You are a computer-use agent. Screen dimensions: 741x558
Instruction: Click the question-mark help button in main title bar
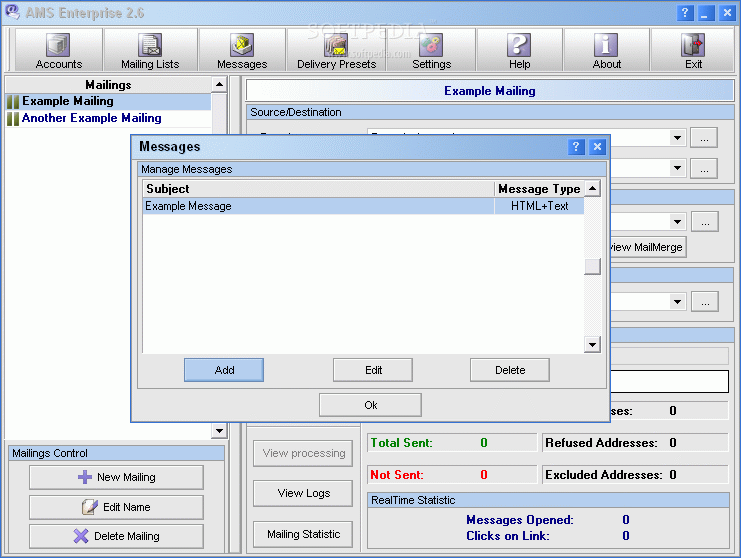[x=685, y=13]
